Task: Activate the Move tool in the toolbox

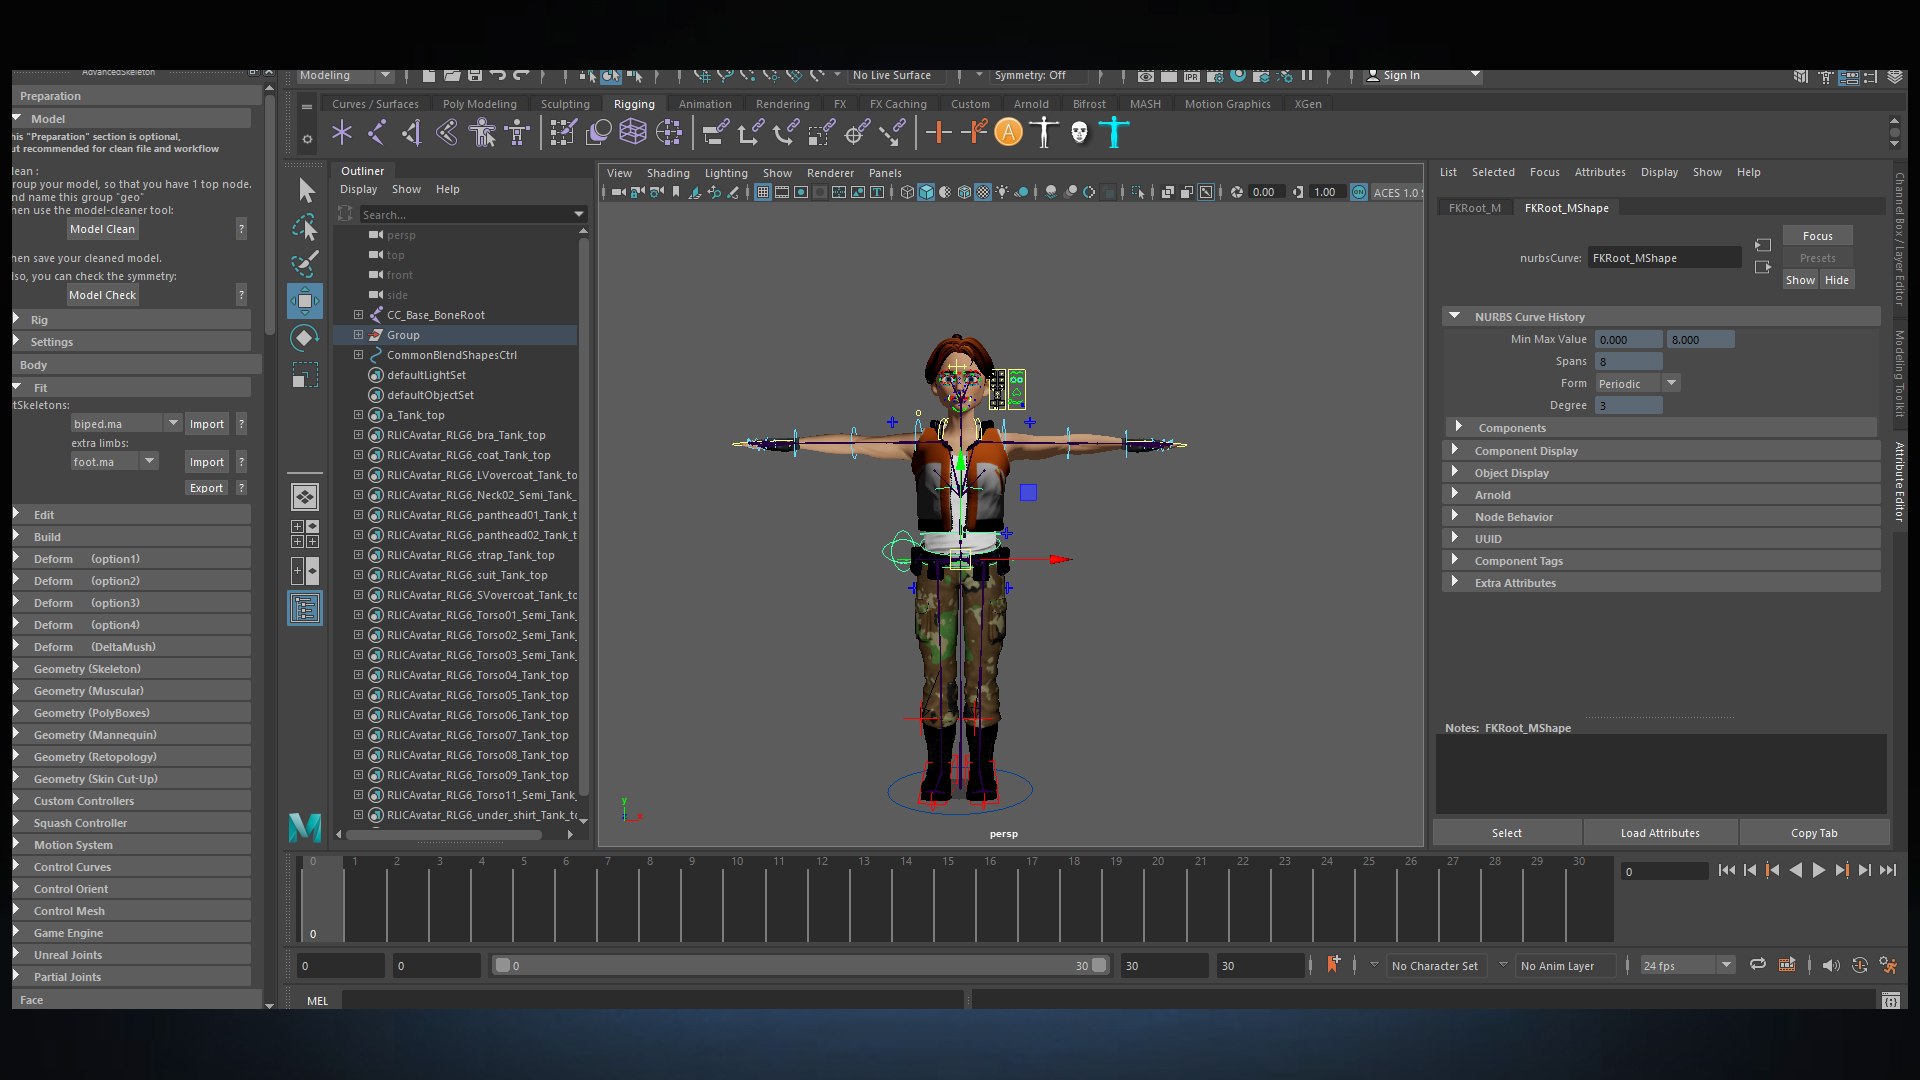Action: click(305, 300)
